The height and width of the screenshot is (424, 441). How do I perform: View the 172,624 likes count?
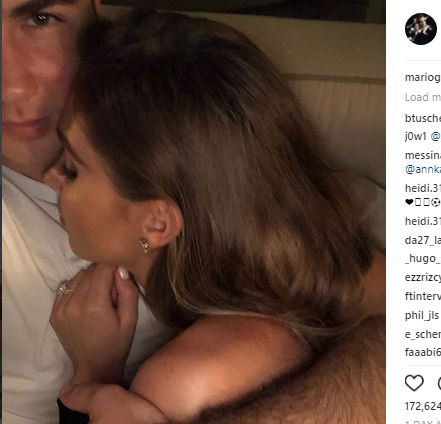coord(423,406)
